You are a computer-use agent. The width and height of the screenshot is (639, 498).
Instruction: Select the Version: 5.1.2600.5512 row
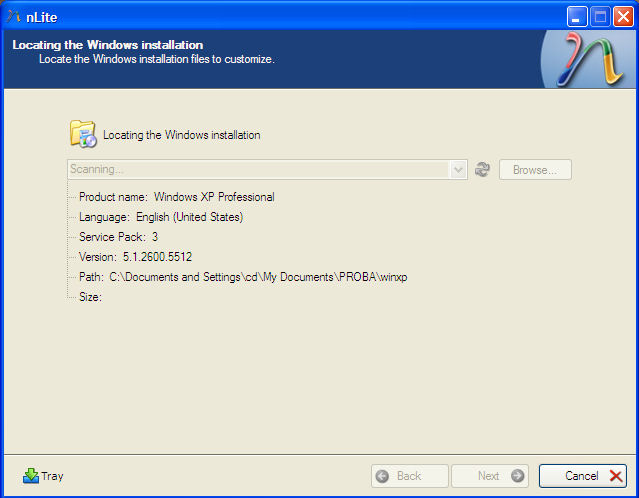(x=135, y=257)
